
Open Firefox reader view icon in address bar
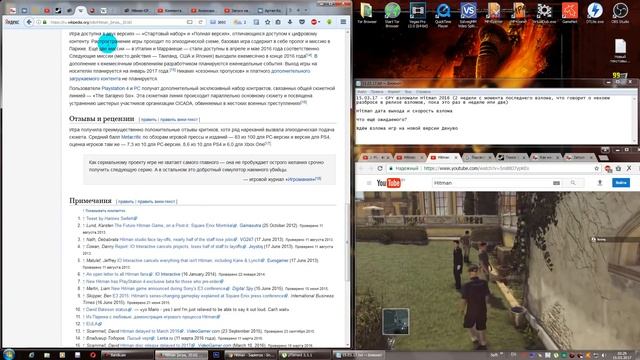pos(190,22)
